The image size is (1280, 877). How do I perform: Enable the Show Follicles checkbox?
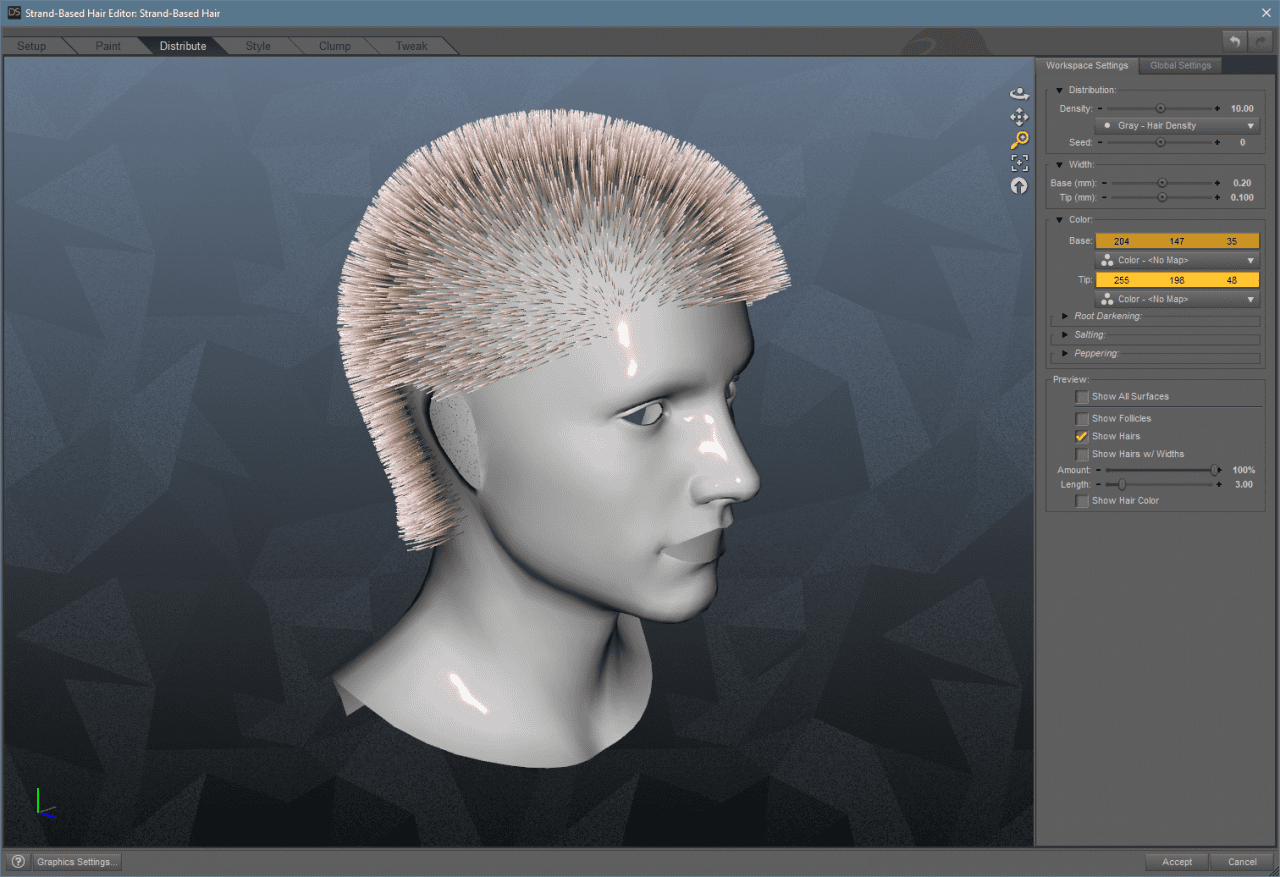tap(1082, 418)
